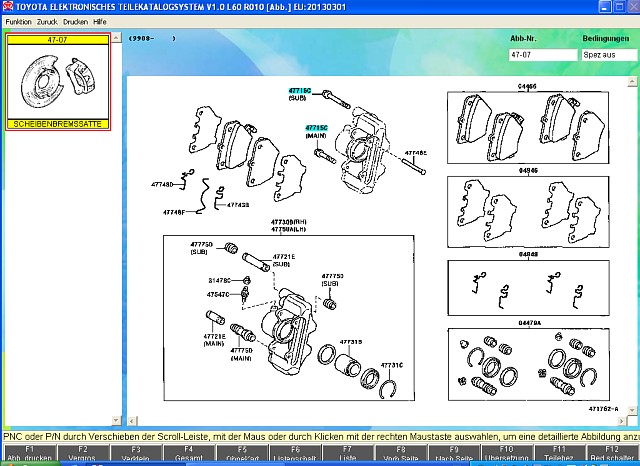Viewport: 640px width, 466px height.
Task: Click the Abb-Nr. input field
Action: click(x=543, y=55)
